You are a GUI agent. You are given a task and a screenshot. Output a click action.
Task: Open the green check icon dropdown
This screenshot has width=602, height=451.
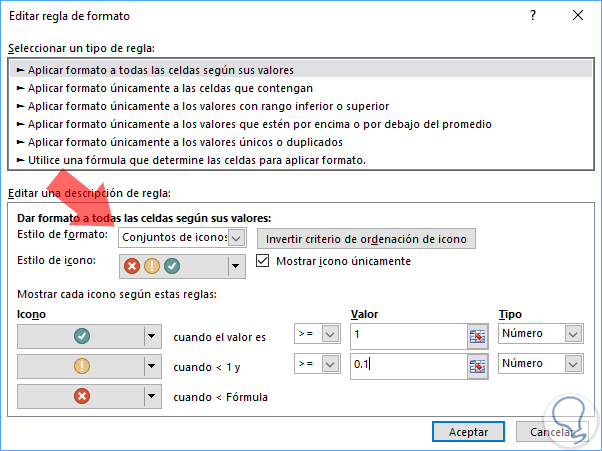(x=152, y=337)
